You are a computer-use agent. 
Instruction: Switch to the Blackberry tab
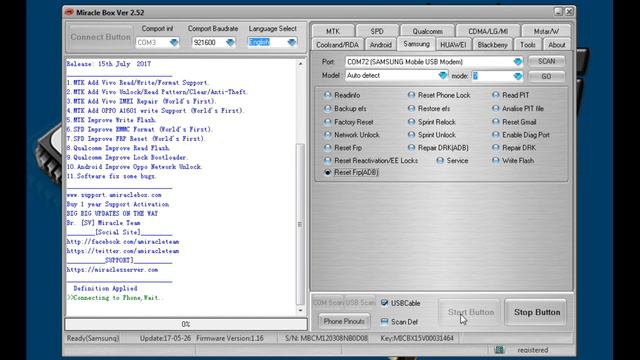[492, 45]
